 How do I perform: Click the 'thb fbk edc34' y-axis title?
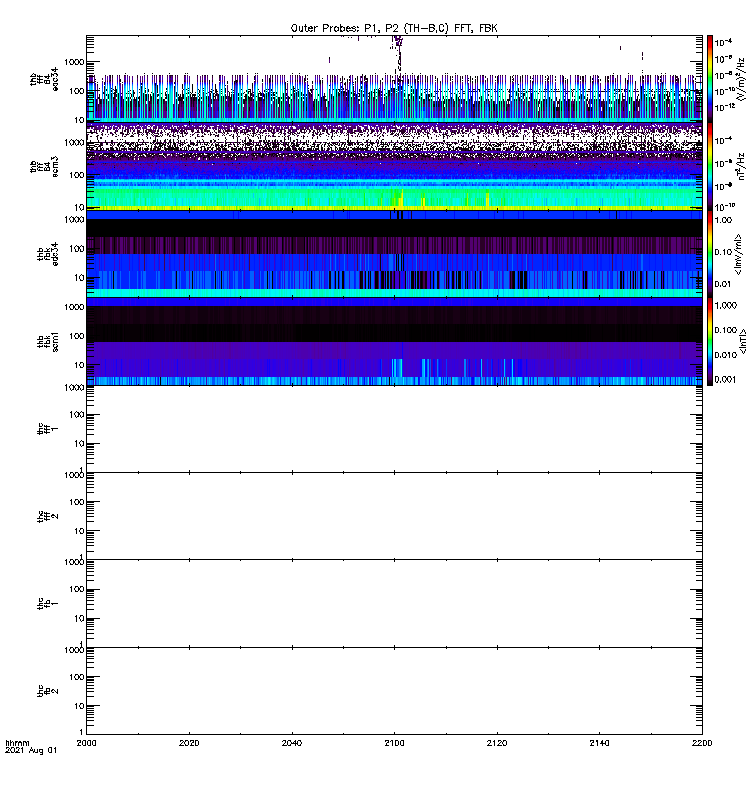[48, 254]
